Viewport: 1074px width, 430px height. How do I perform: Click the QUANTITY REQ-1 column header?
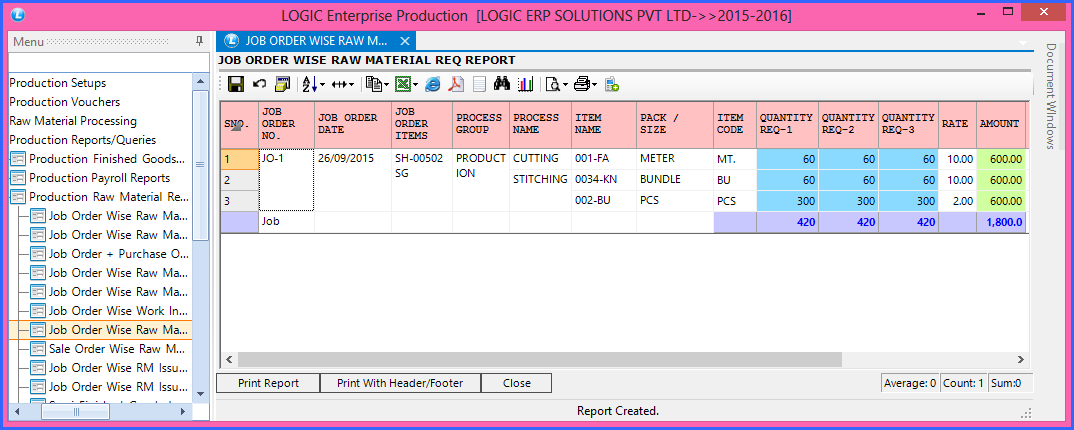click(x=787, y=124)
